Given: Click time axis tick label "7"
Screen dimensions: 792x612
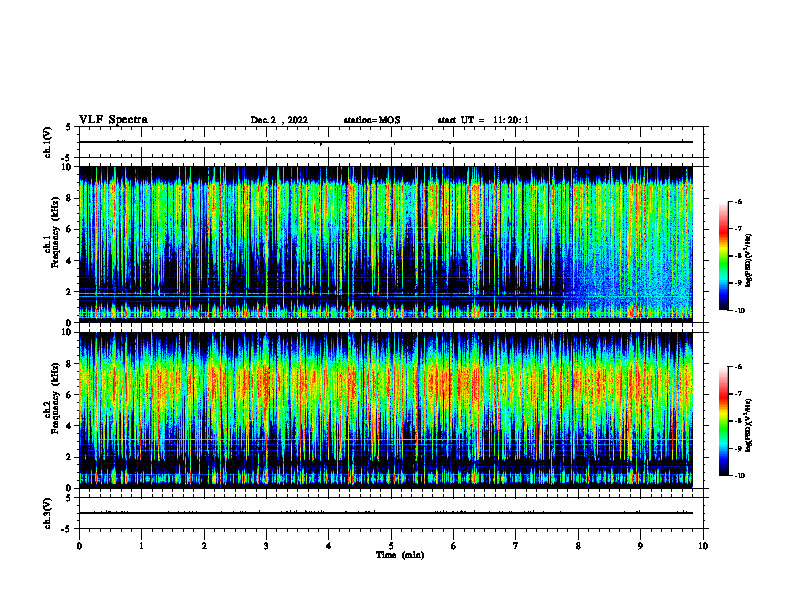Looking at the screenshot, I should click(516, 546).
